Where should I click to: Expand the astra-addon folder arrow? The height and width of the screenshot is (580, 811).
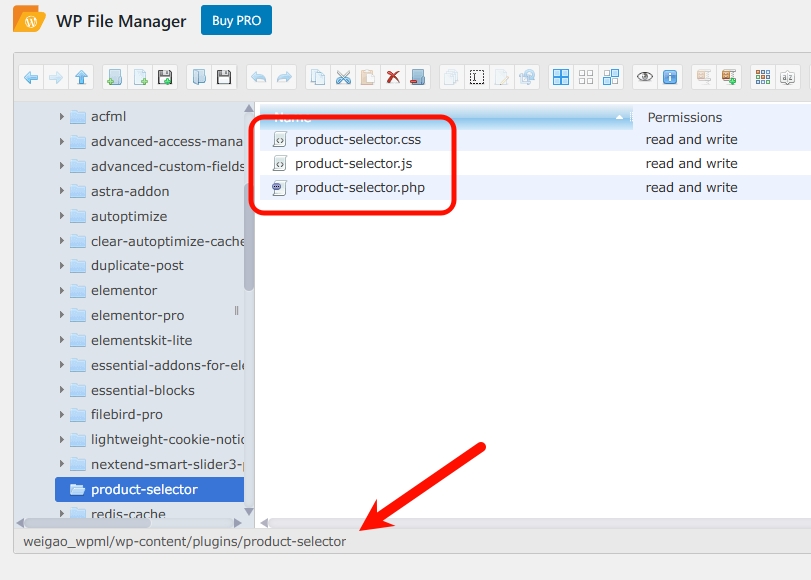[x=62, y=191]
